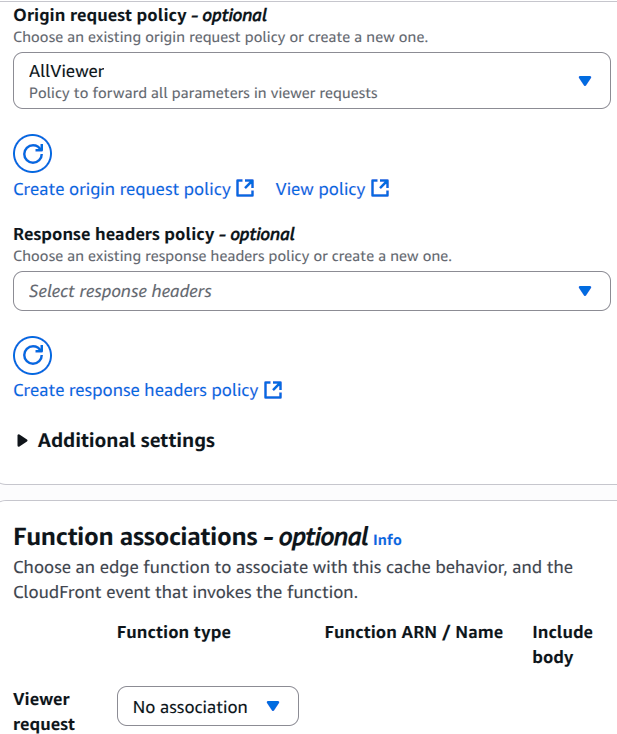Follow the View policy link

(320, 189)
